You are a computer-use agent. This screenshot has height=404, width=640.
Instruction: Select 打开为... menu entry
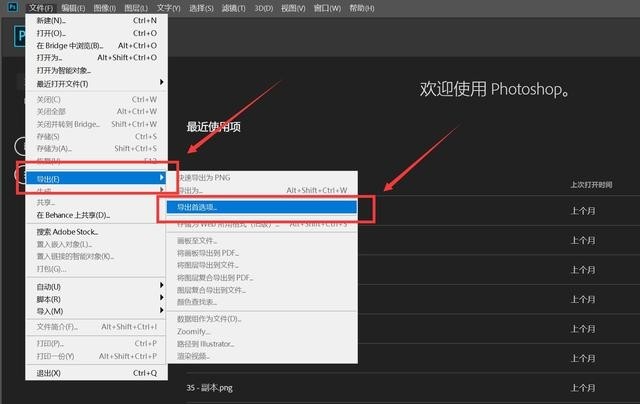[96, 58]
